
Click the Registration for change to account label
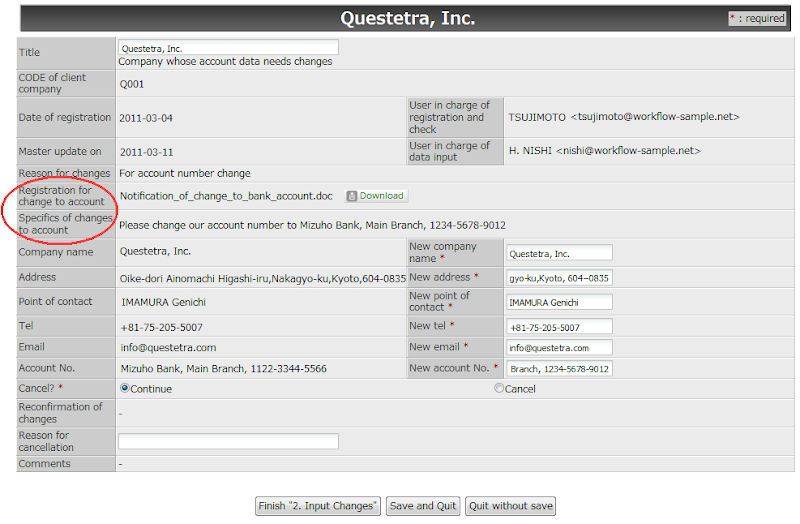tap(61, 196)
